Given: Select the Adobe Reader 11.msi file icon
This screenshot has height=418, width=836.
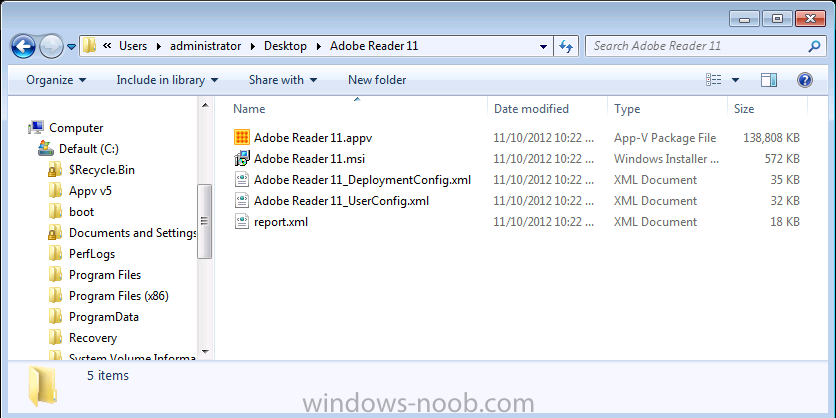Looking at the screenshot, I should [x=242, y=158].
